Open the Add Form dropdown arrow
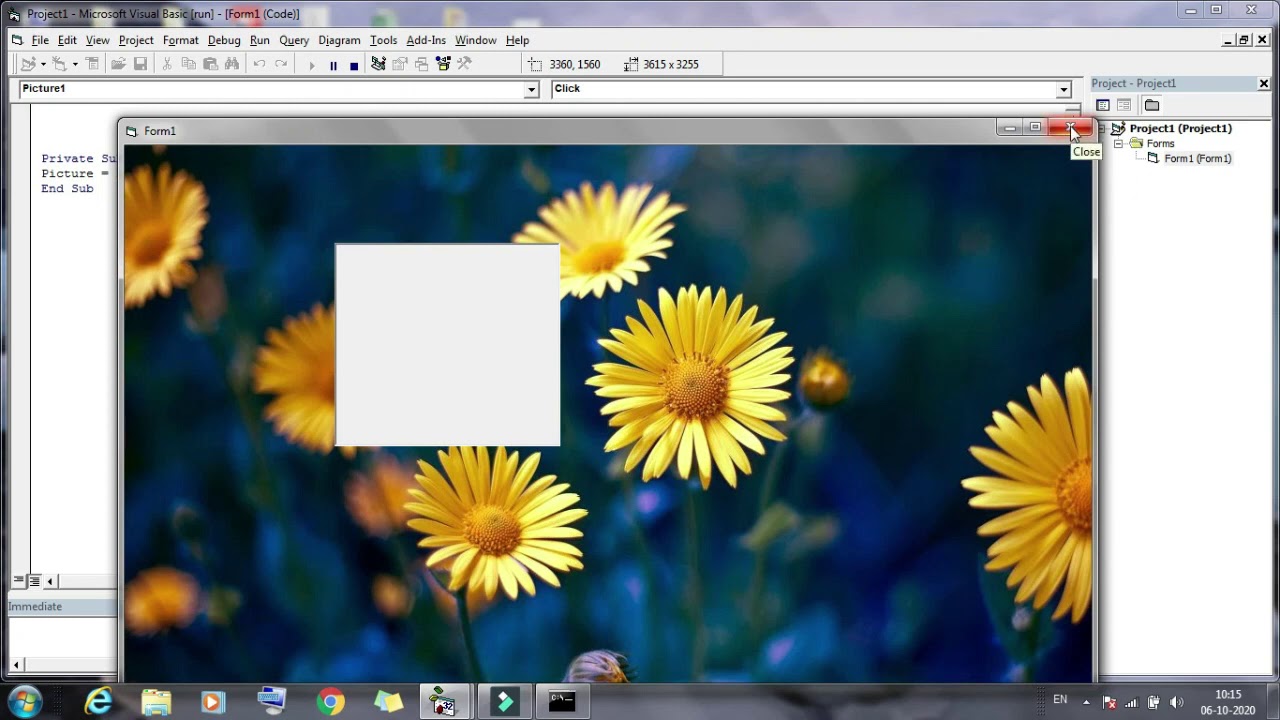This screenshot has width=1280, height=720. [x=75, y=64]
